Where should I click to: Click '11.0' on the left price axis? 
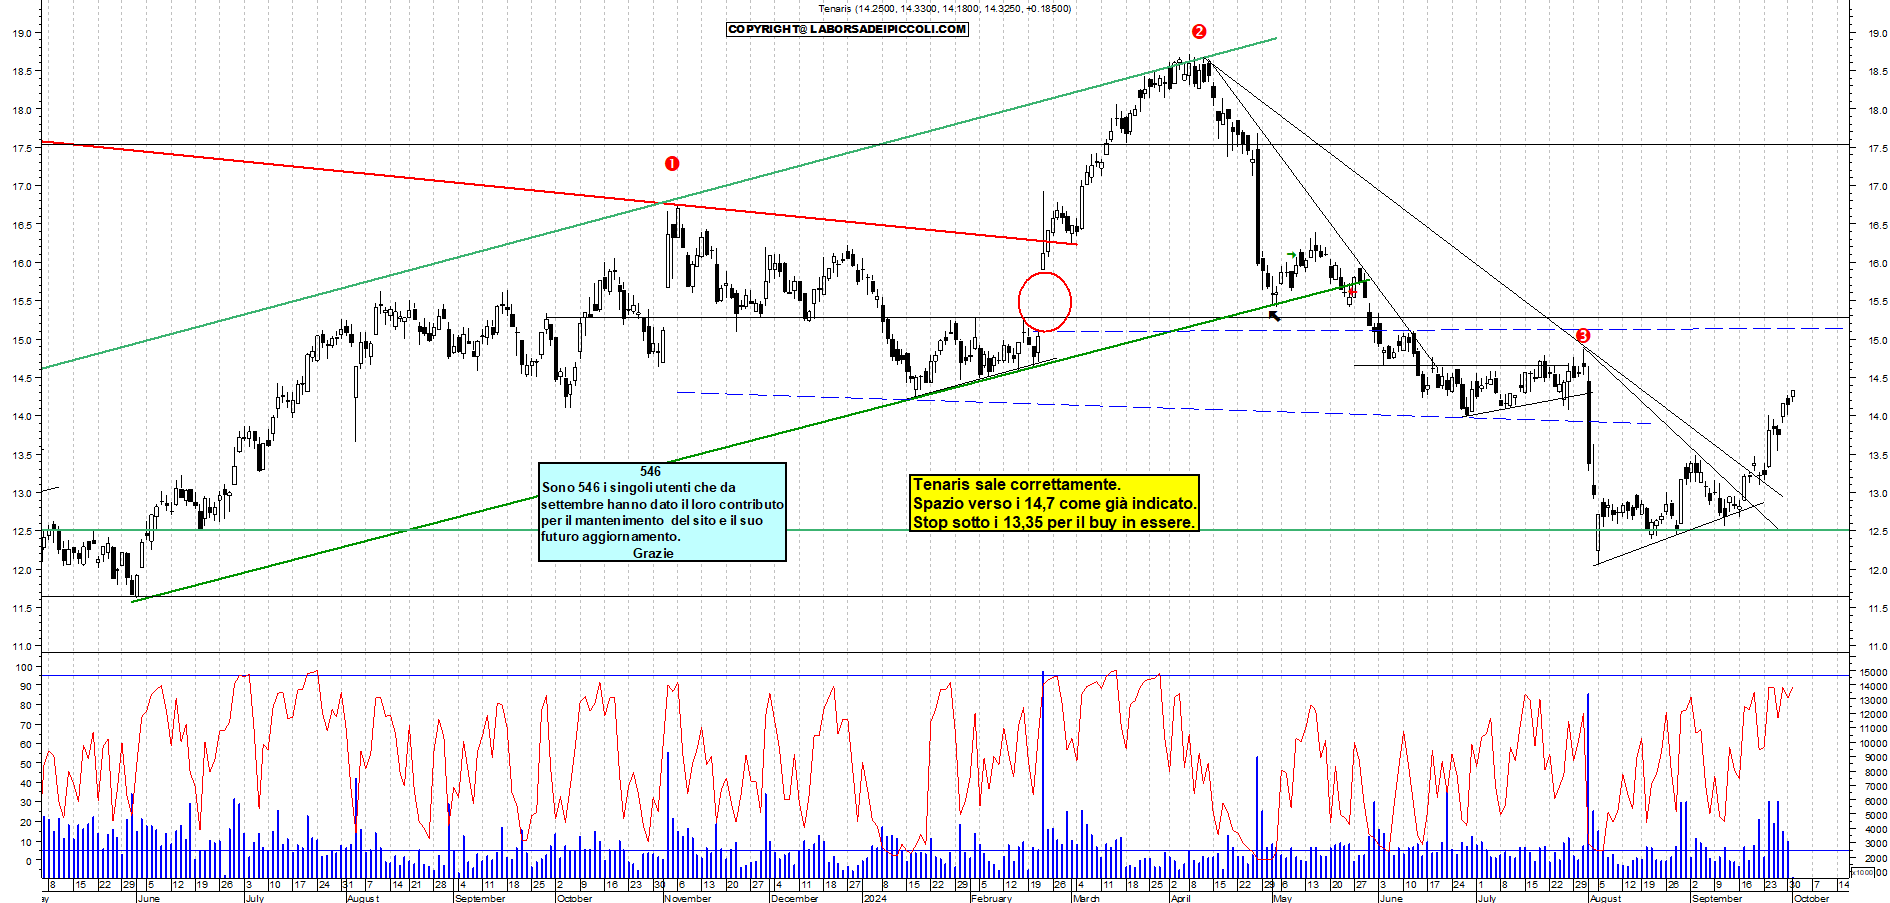tap(22, 646)
